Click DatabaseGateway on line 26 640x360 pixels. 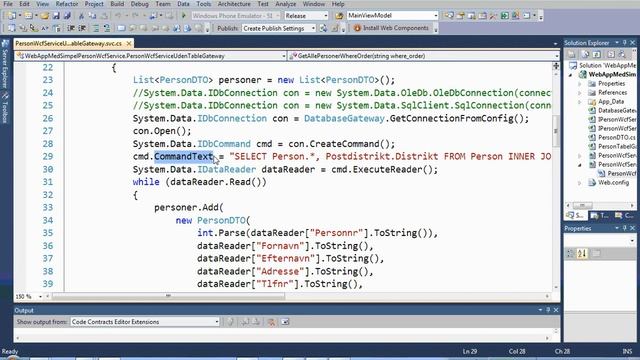point(344,118)
